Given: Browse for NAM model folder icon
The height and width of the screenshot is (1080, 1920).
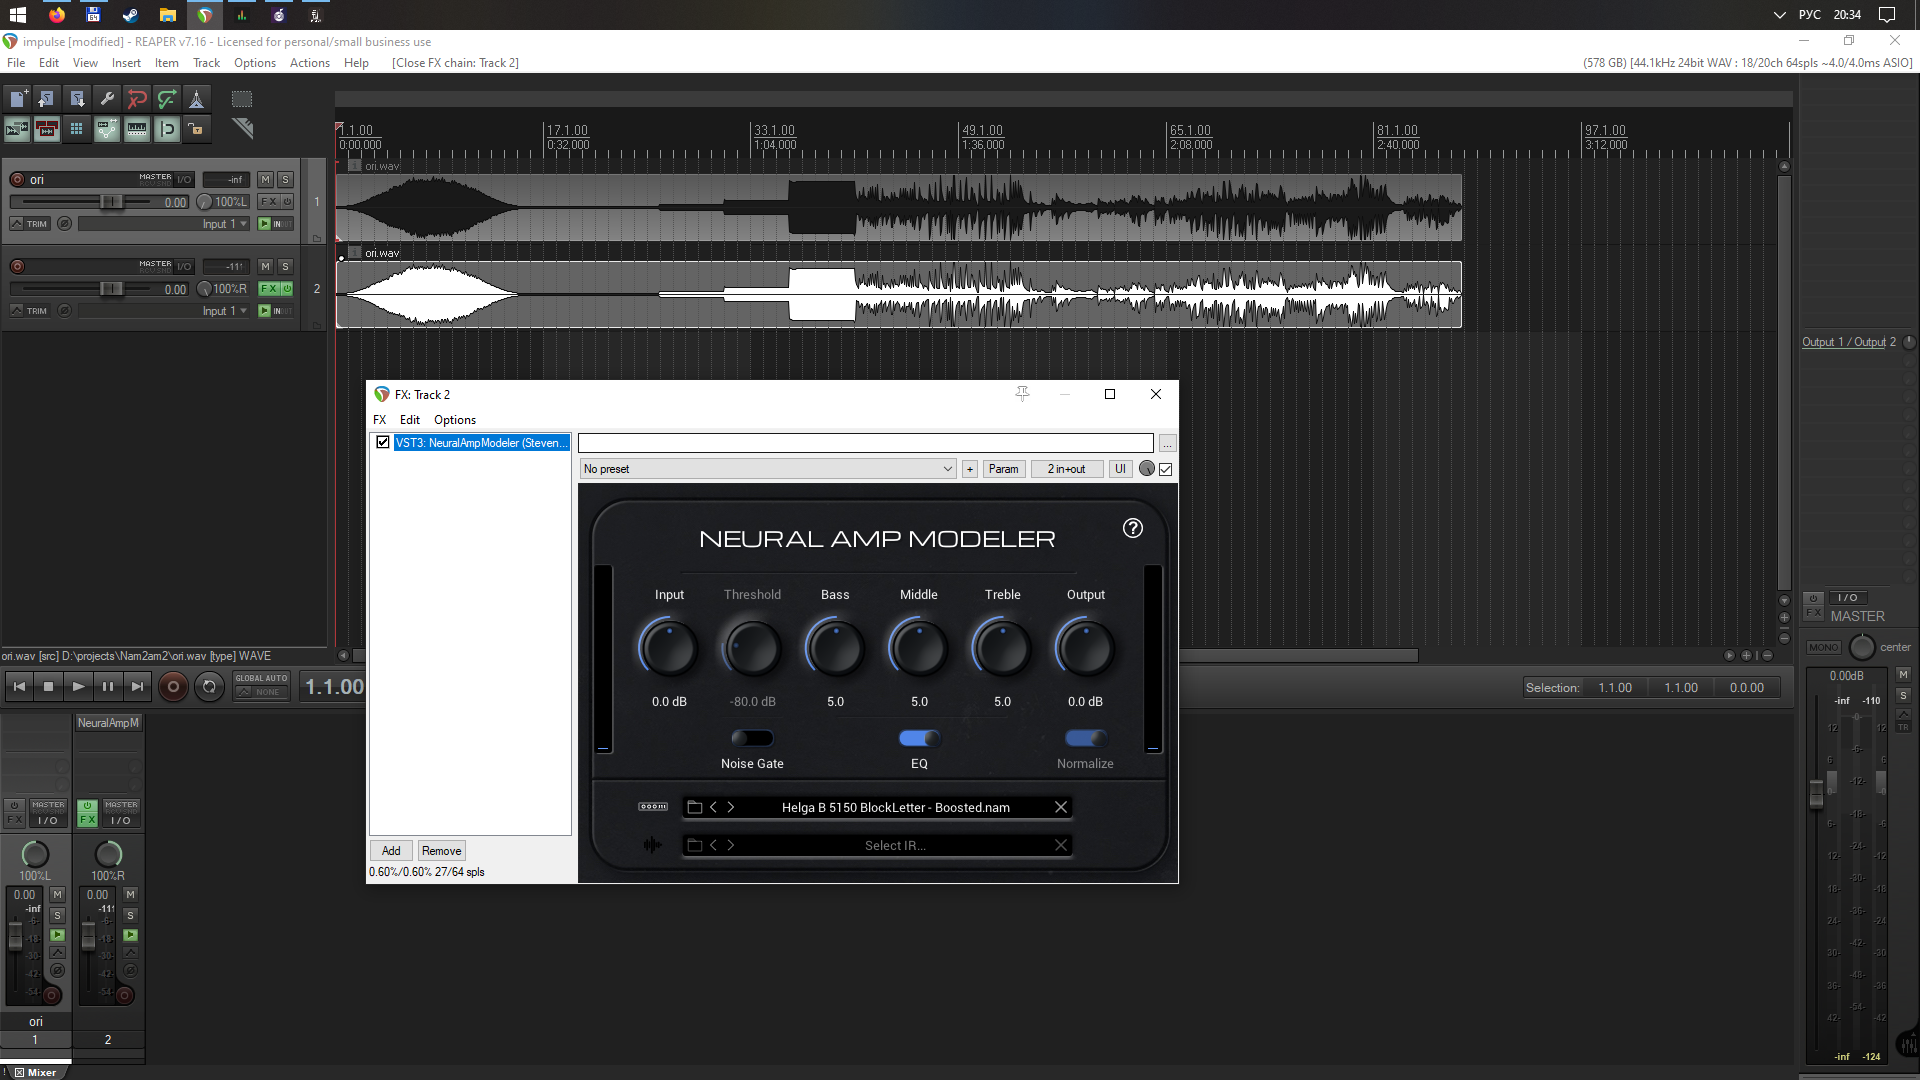Looking at the screenshot, I should click(x=695, y=807).
